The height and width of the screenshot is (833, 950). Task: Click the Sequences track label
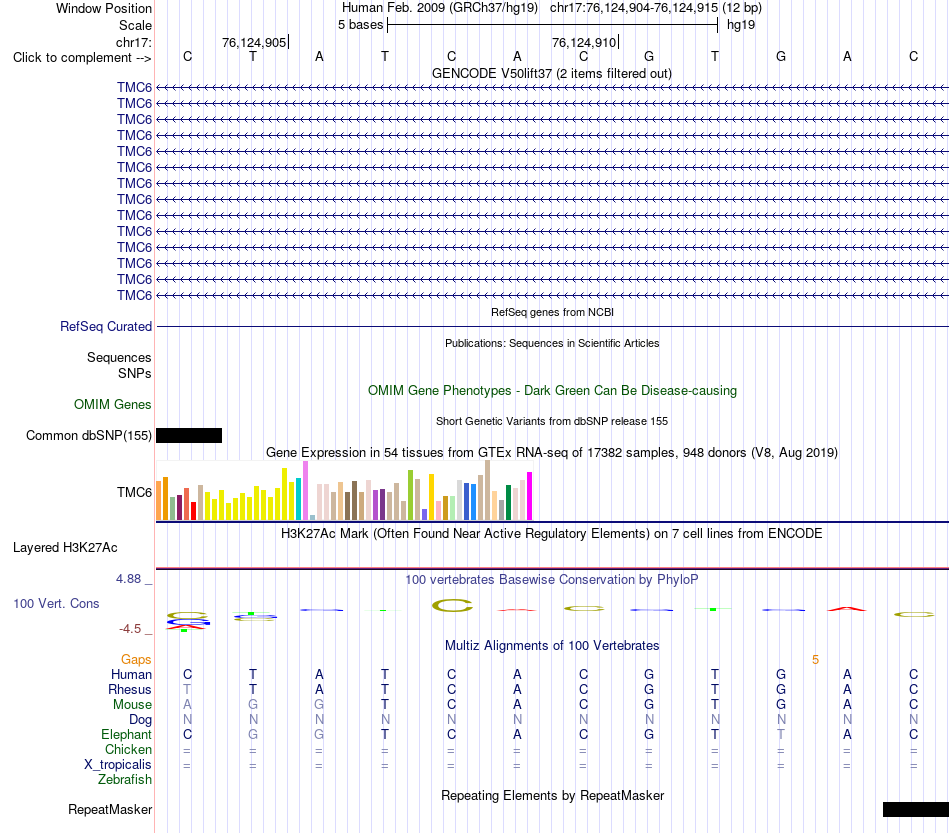click(x=119, y=357)
